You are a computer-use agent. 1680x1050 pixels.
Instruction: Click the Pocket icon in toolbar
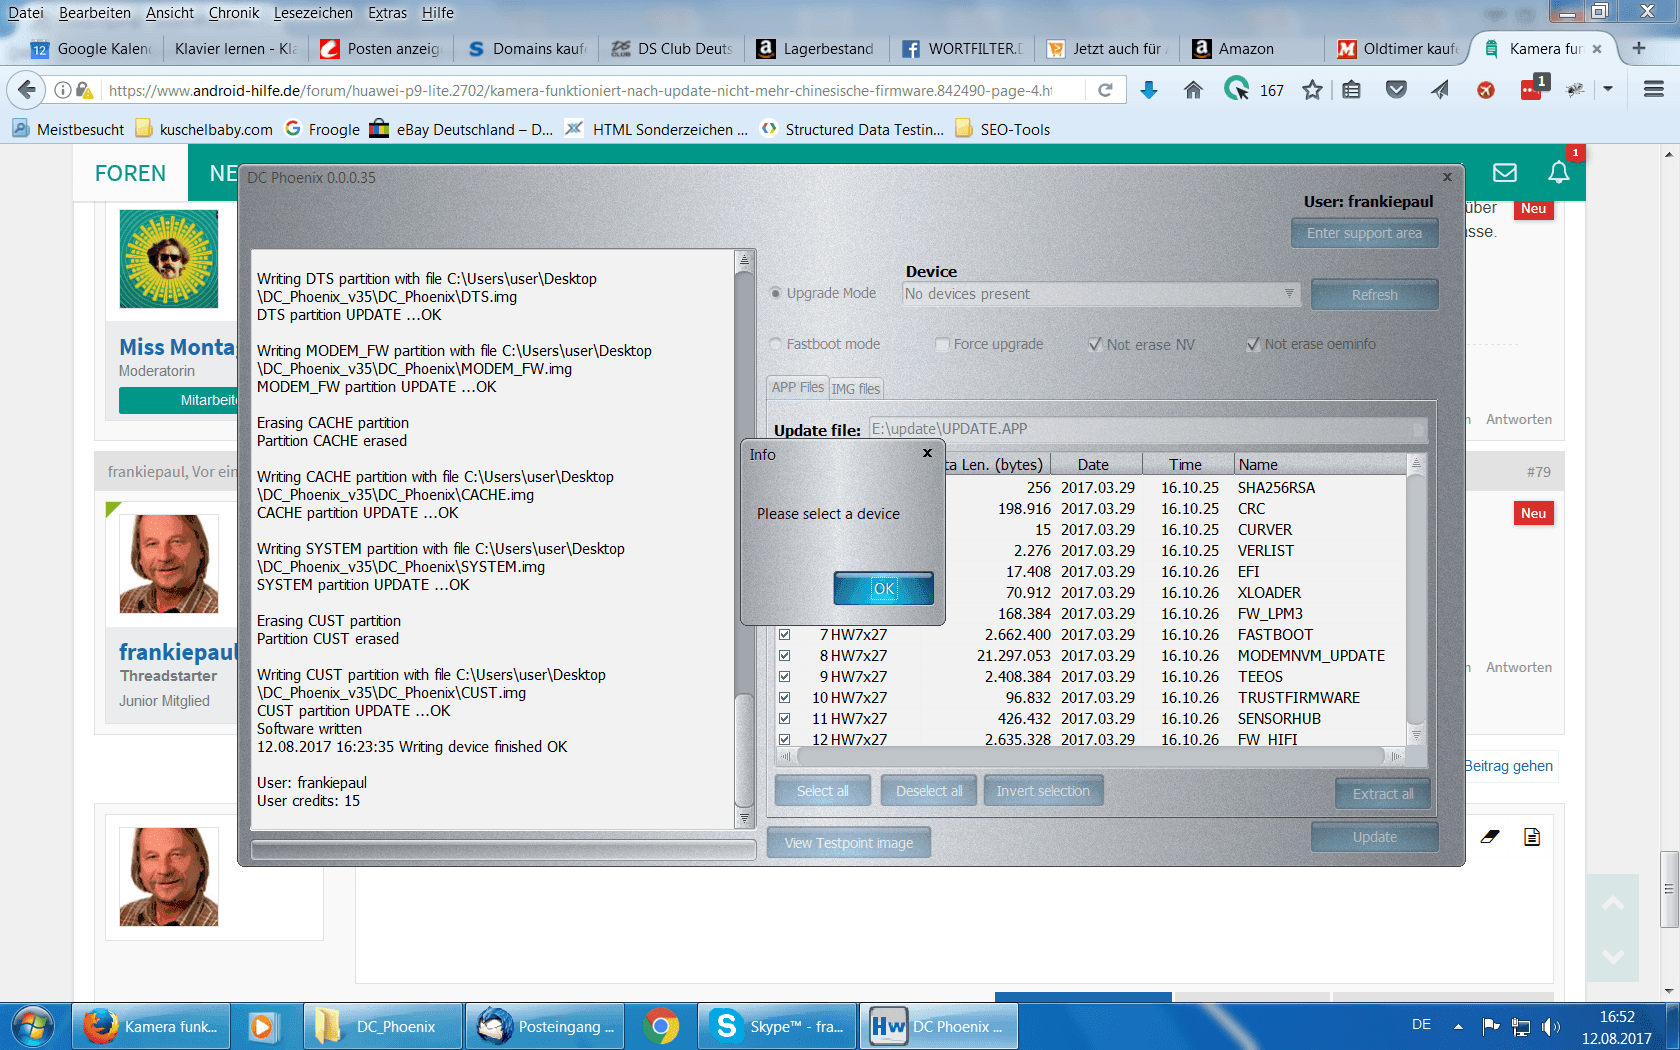1396,90
